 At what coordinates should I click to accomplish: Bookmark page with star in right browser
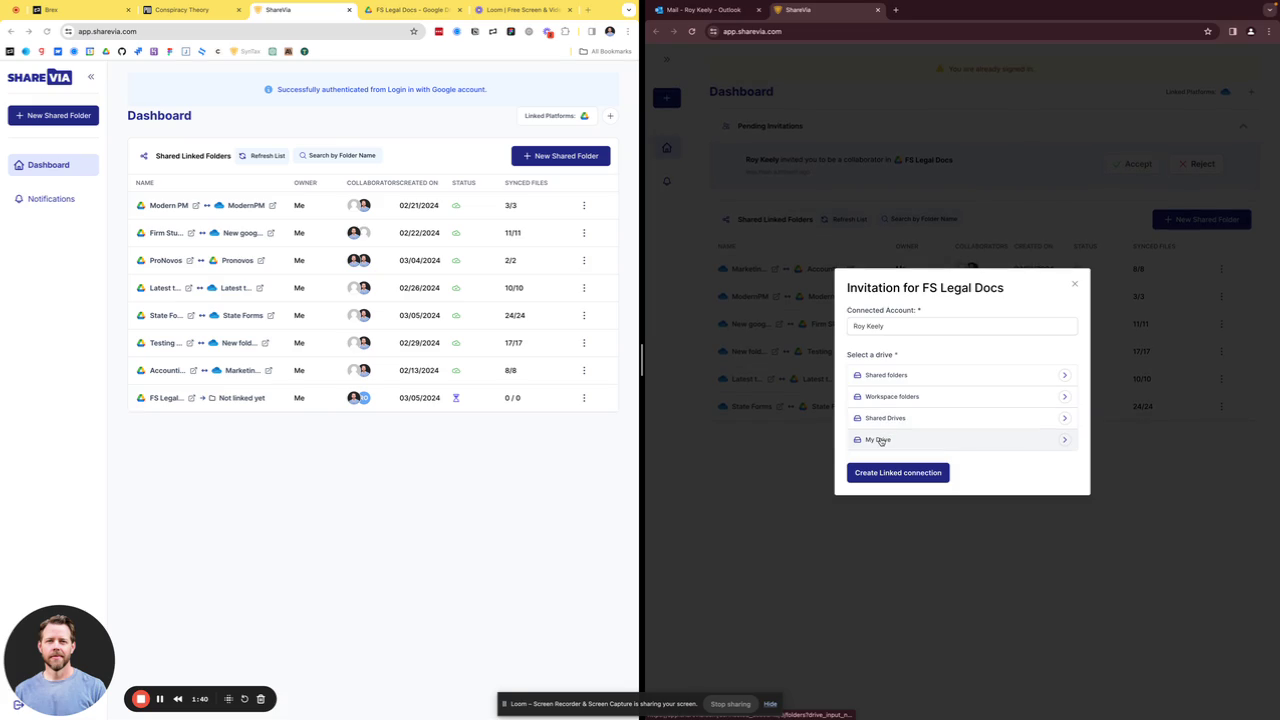[1208, 31]
